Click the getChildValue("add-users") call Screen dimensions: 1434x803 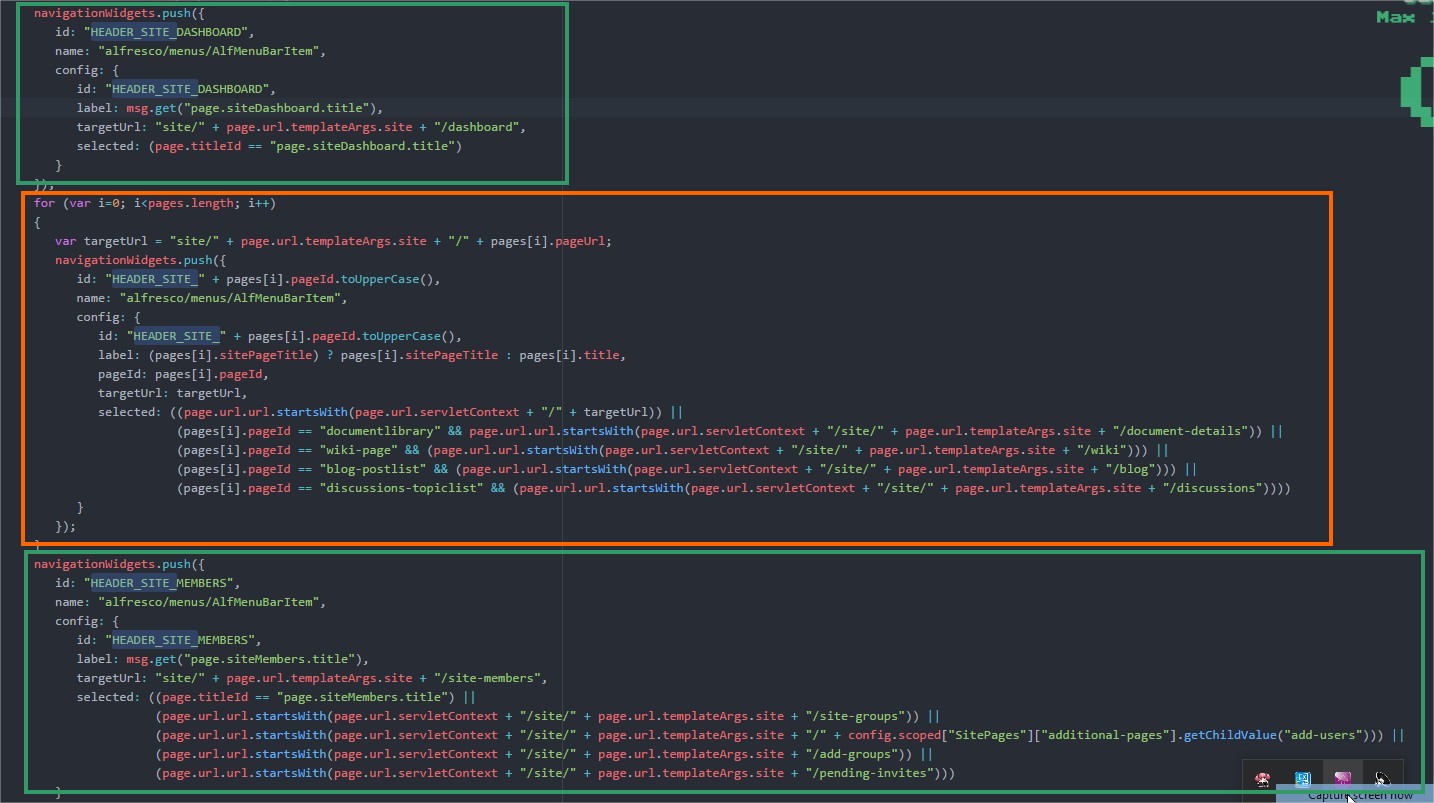pos(1273,735)
